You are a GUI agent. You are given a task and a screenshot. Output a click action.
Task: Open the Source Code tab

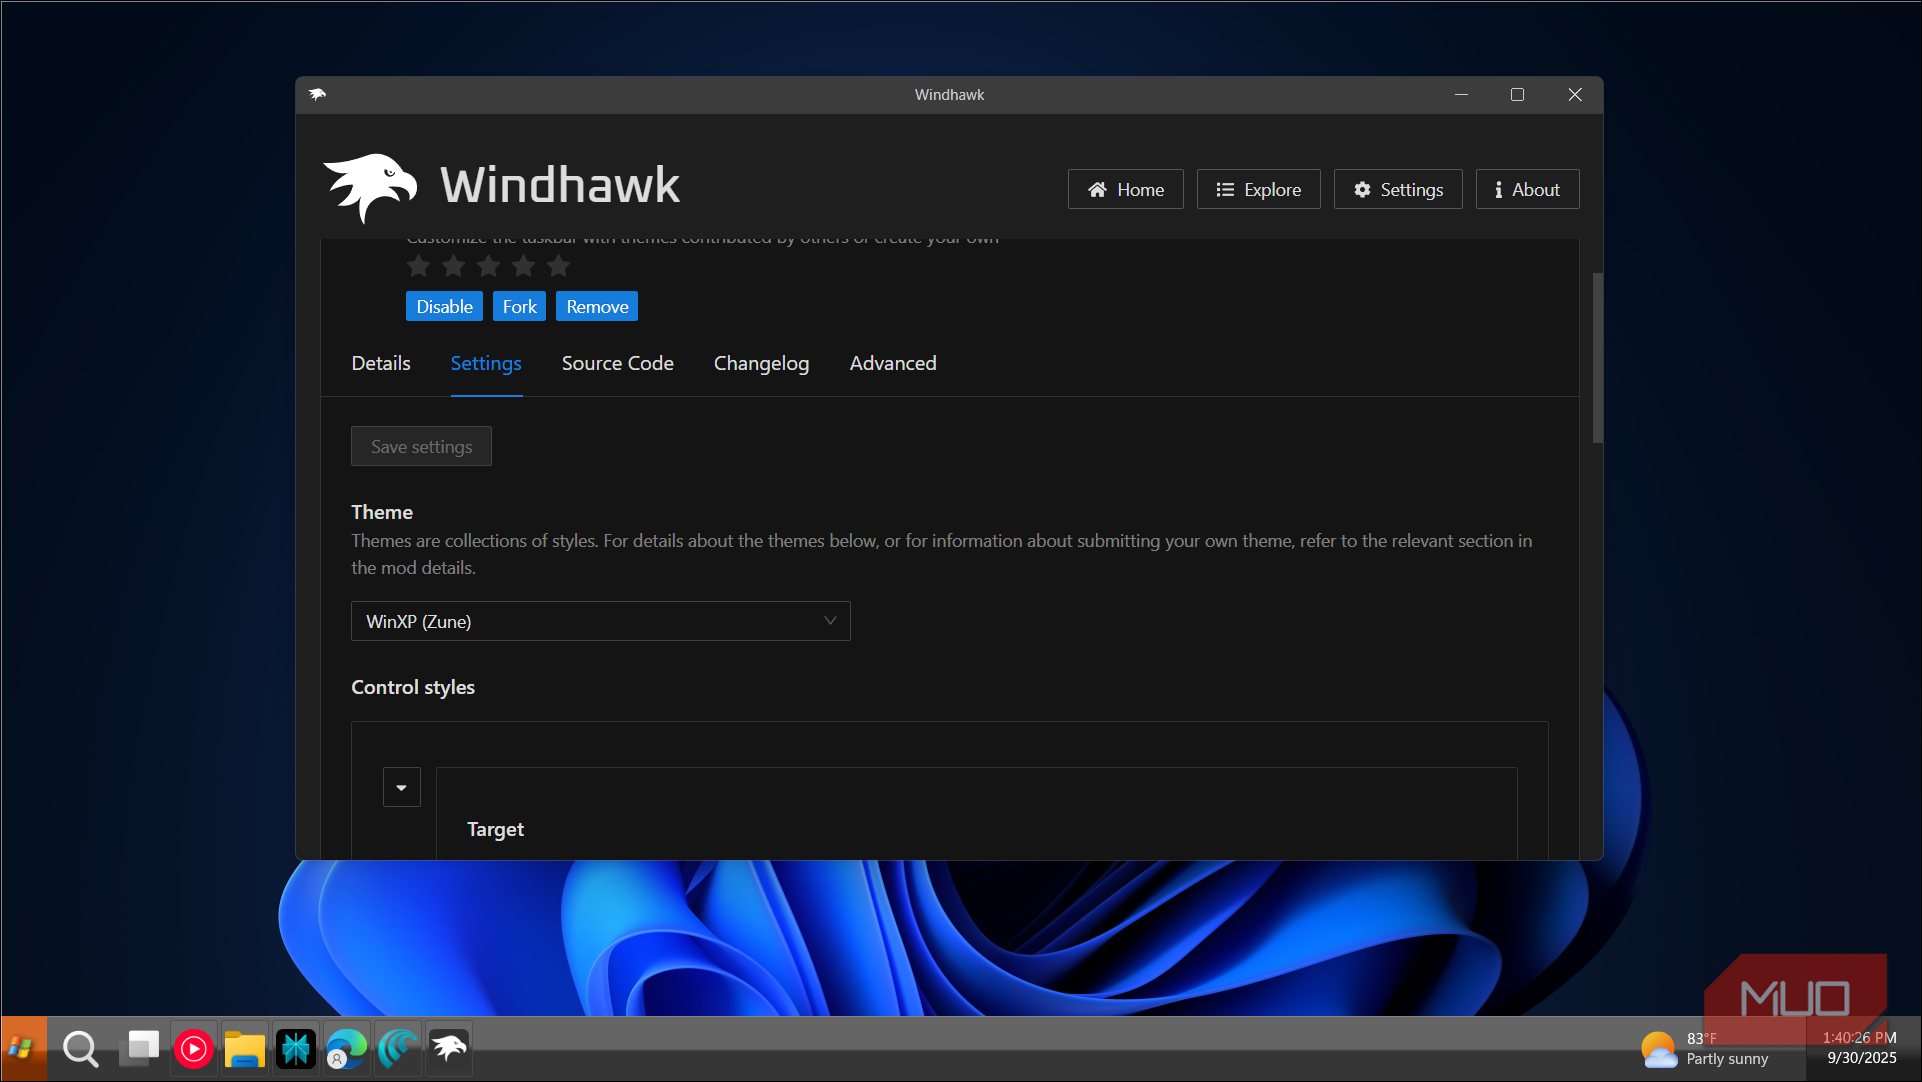click(618, 363)
